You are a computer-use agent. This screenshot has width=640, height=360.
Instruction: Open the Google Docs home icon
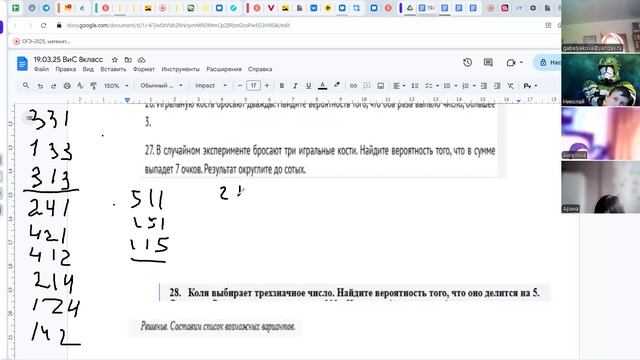coord(22,64)
